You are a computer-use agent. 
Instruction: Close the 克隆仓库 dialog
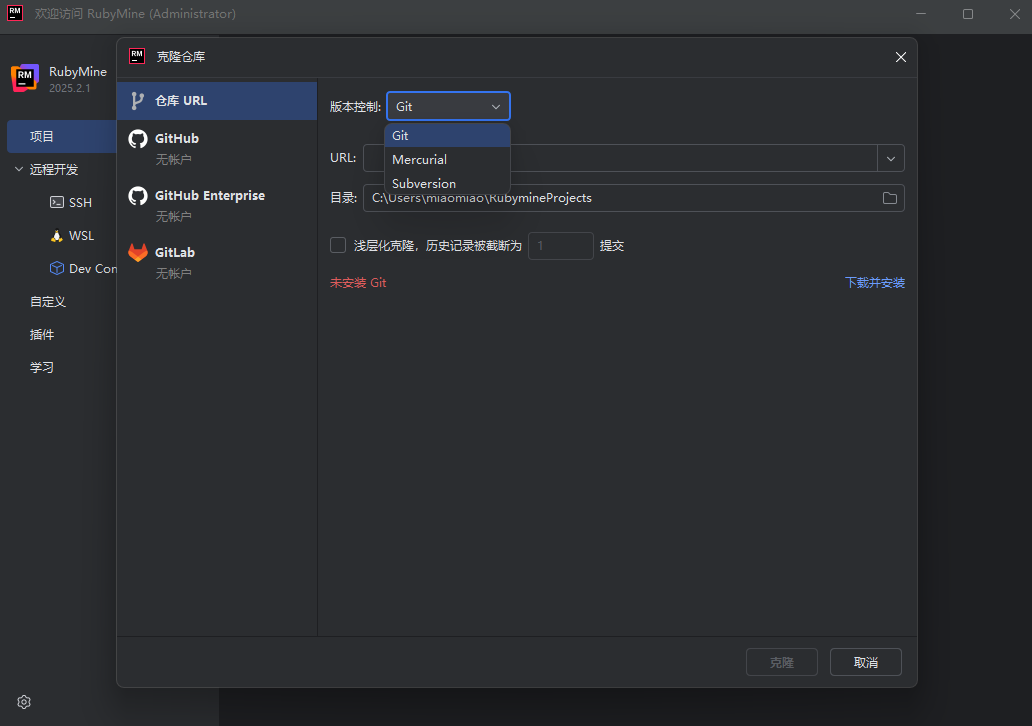[x=900, y=57]
